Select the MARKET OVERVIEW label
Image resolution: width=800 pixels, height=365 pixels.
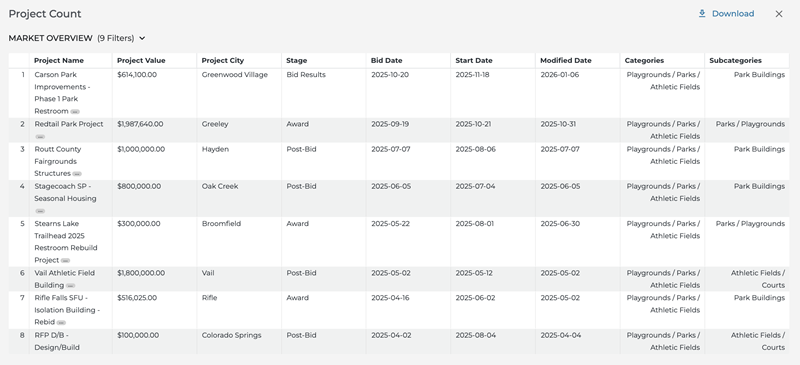click(x=51, y=38)
